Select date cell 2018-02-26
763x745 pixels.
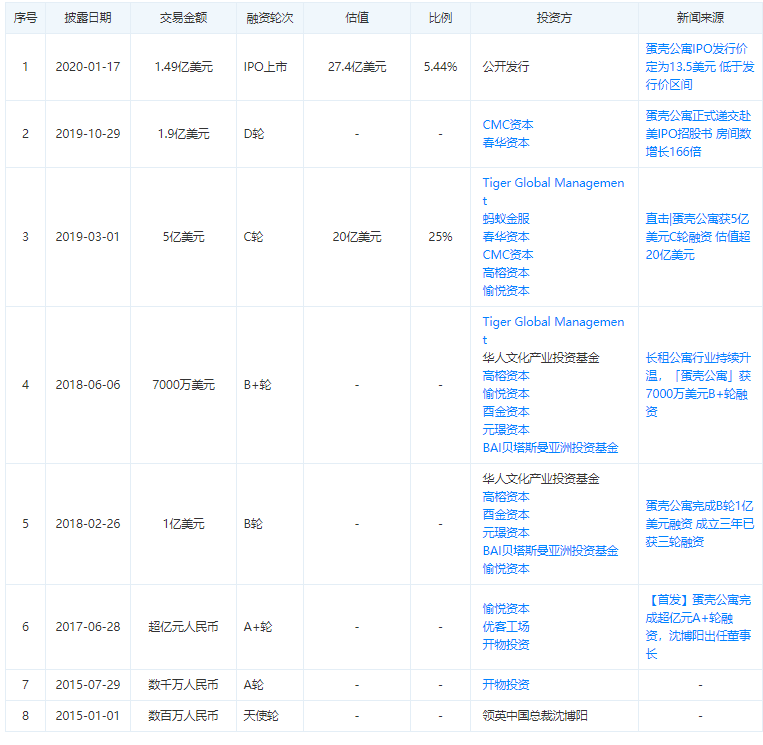pos(88,524)
